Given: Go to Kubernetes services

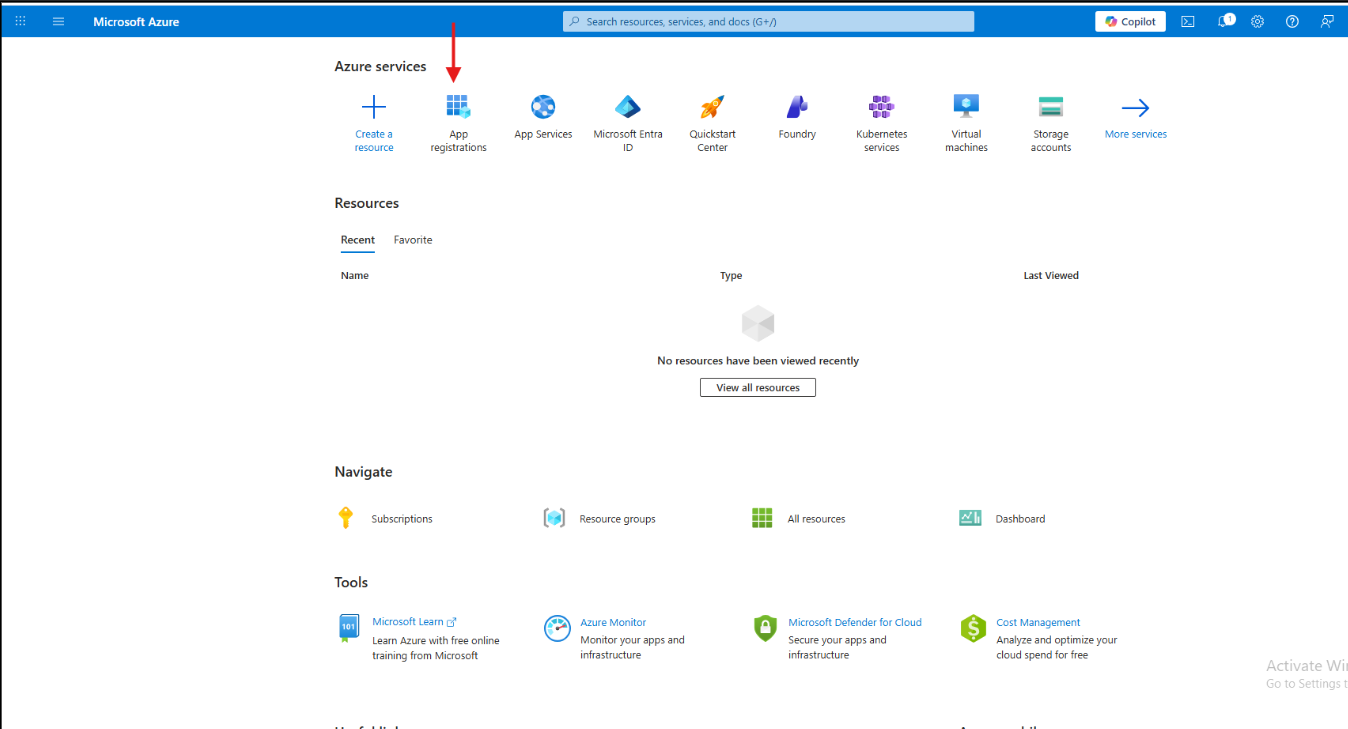Looking at the screenshot, I should click(x=882, y=124).
